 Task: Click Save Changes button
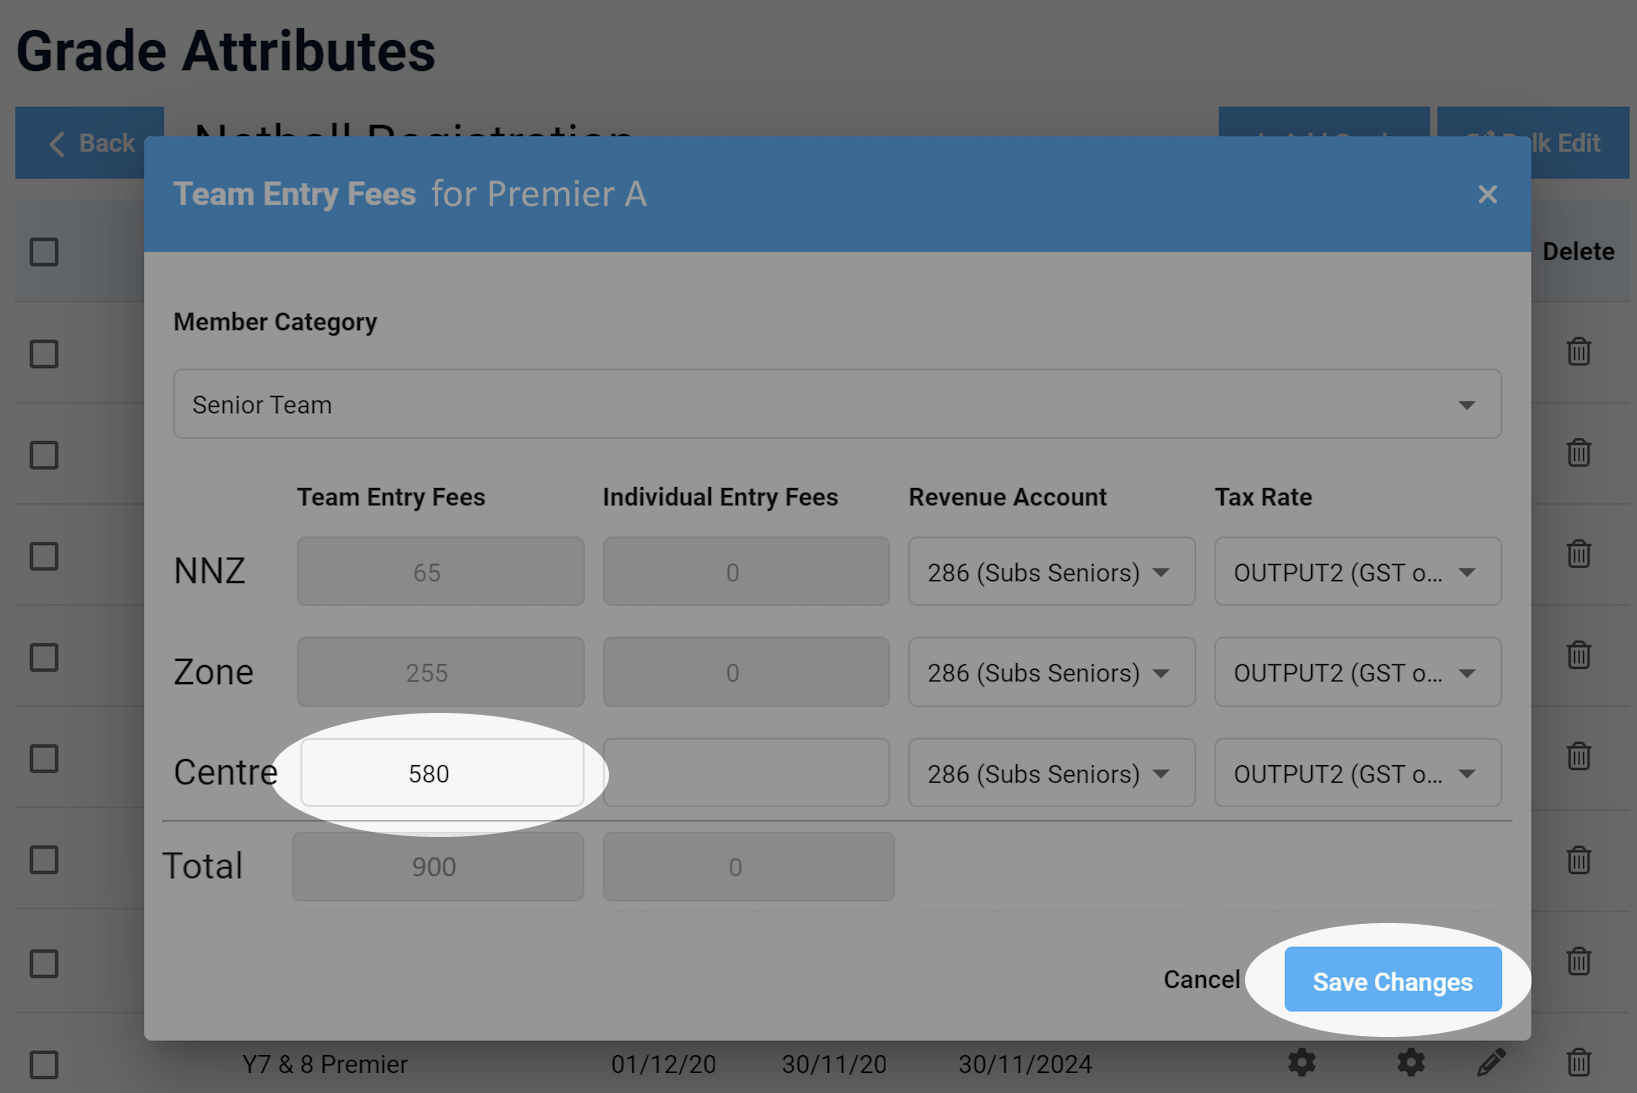(x=1393, y=980)
